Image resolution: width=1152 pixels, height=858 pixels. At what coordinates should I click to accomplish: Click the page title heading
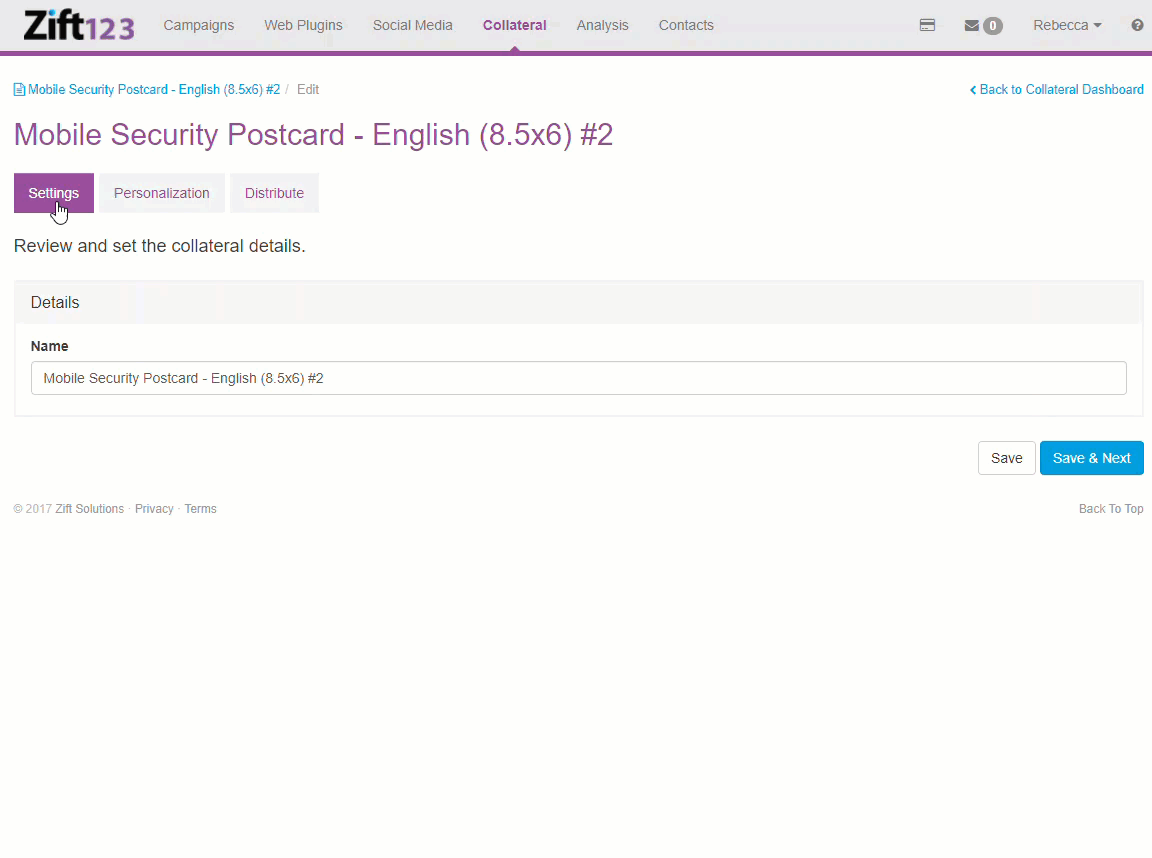[313, 135]
